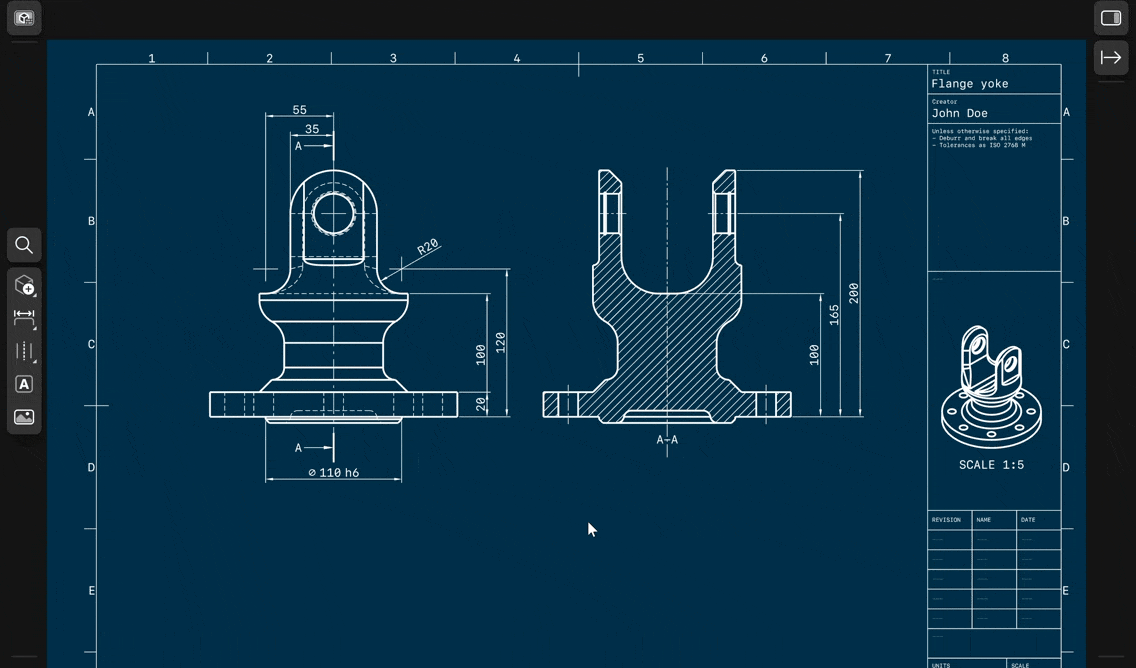1136x668 pixels.
Task: Select the centerline tool
Action: (x=24, y=351)
